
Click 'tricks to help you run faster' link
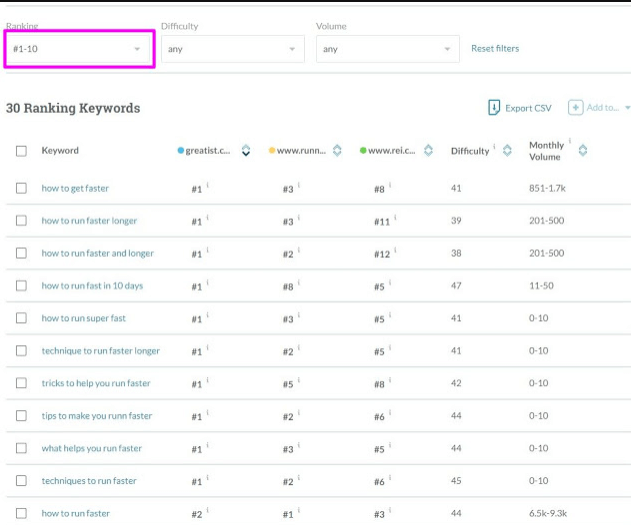point(95,383)
